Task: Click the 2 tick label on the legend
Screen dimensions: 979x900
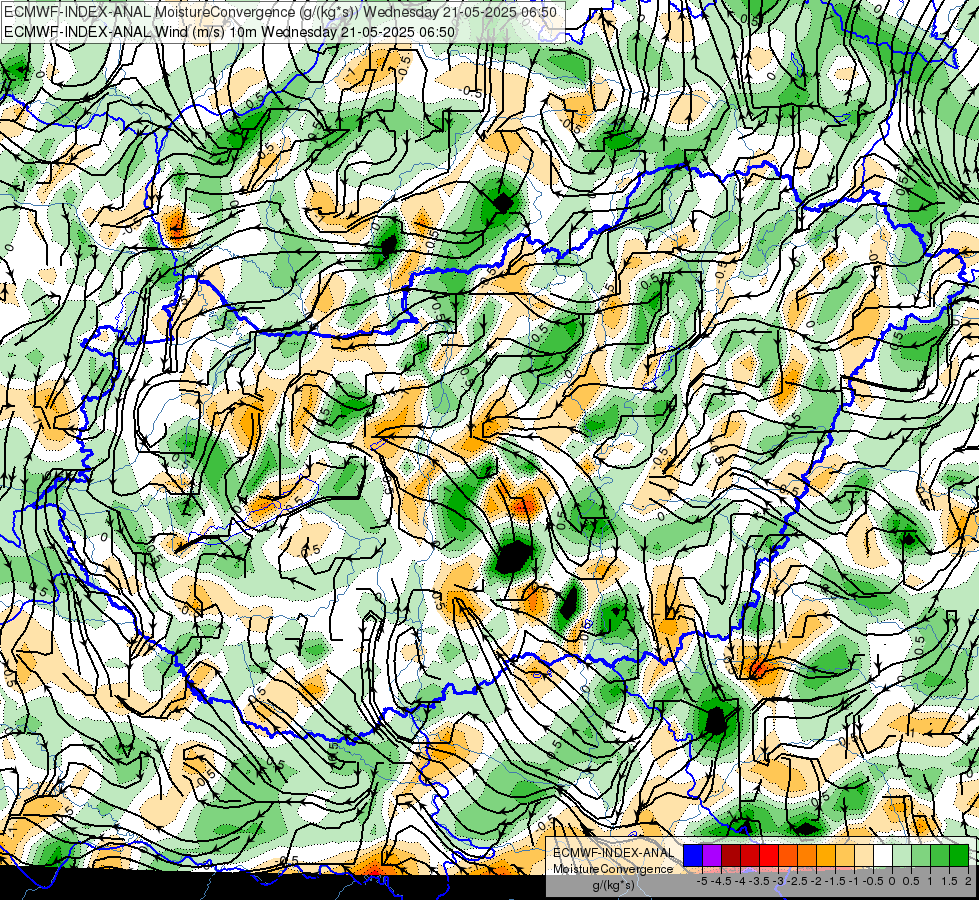Action: 968,881
